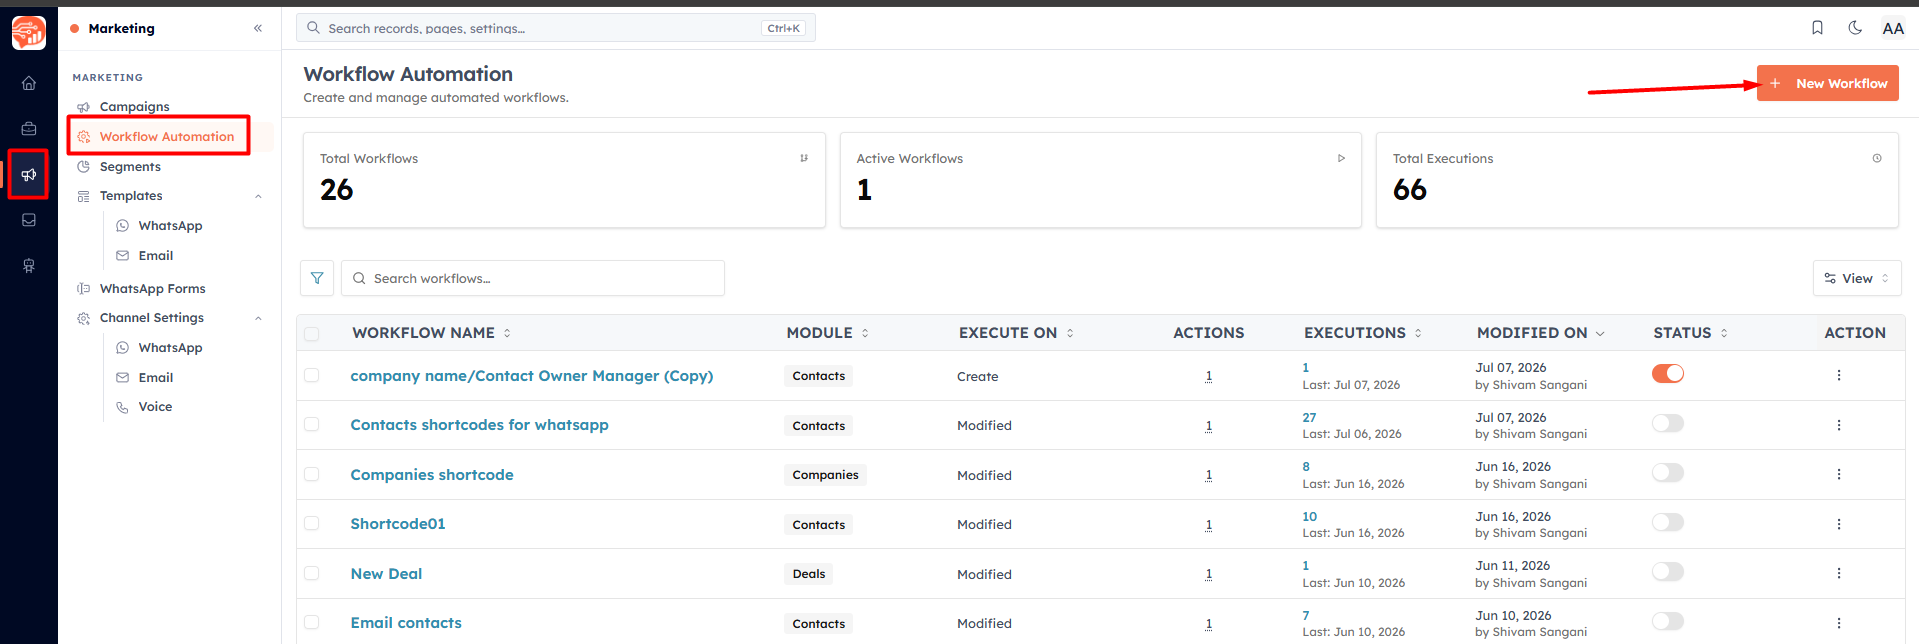Open Campaigns in the sidebar
Viewport: 1919px width, 644px height.
(135, 107)
